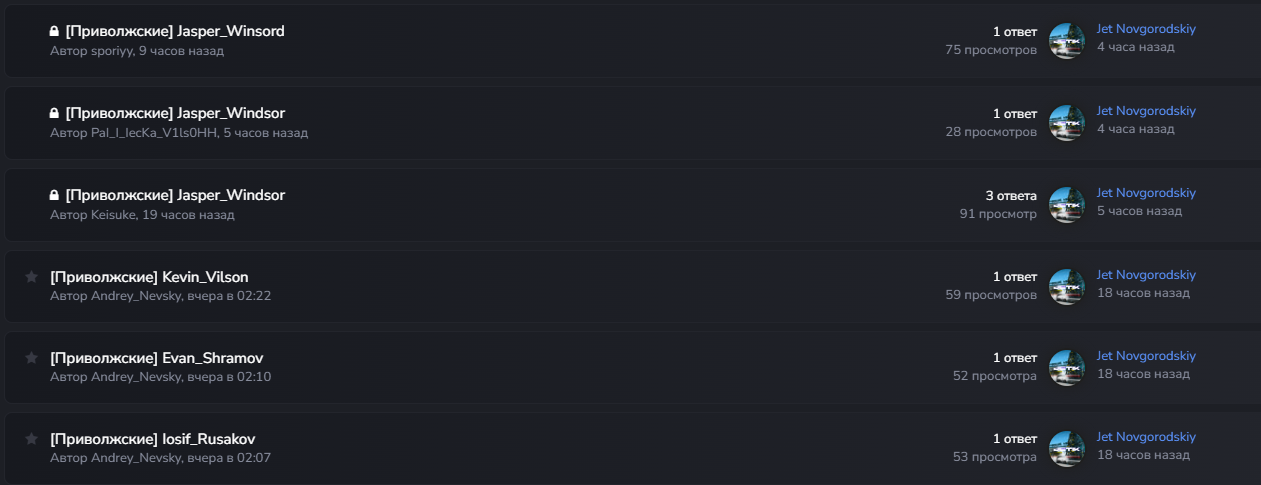Click Jet Novgorodskiy in the Evan_Shramov row

click(x=1146, y=356)
